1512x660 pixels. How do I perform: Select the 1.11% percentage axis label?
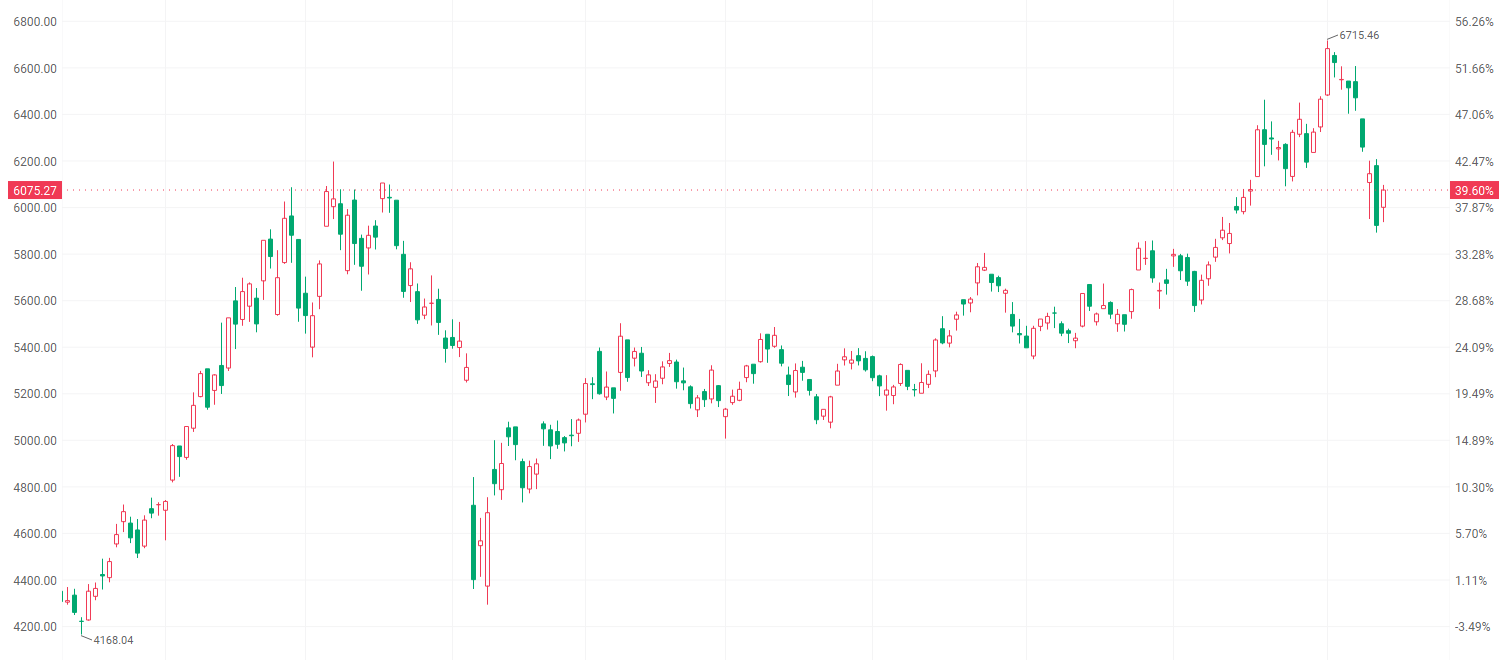(x=1475, y=581)
